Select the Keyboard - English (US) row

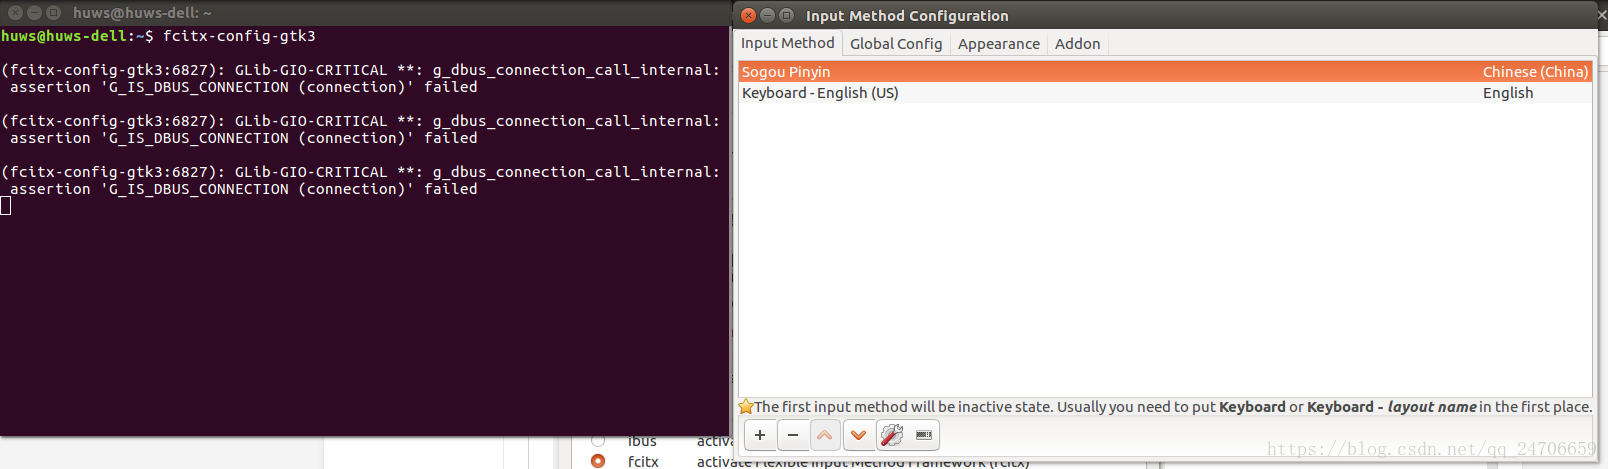[x=1165, y=93]
